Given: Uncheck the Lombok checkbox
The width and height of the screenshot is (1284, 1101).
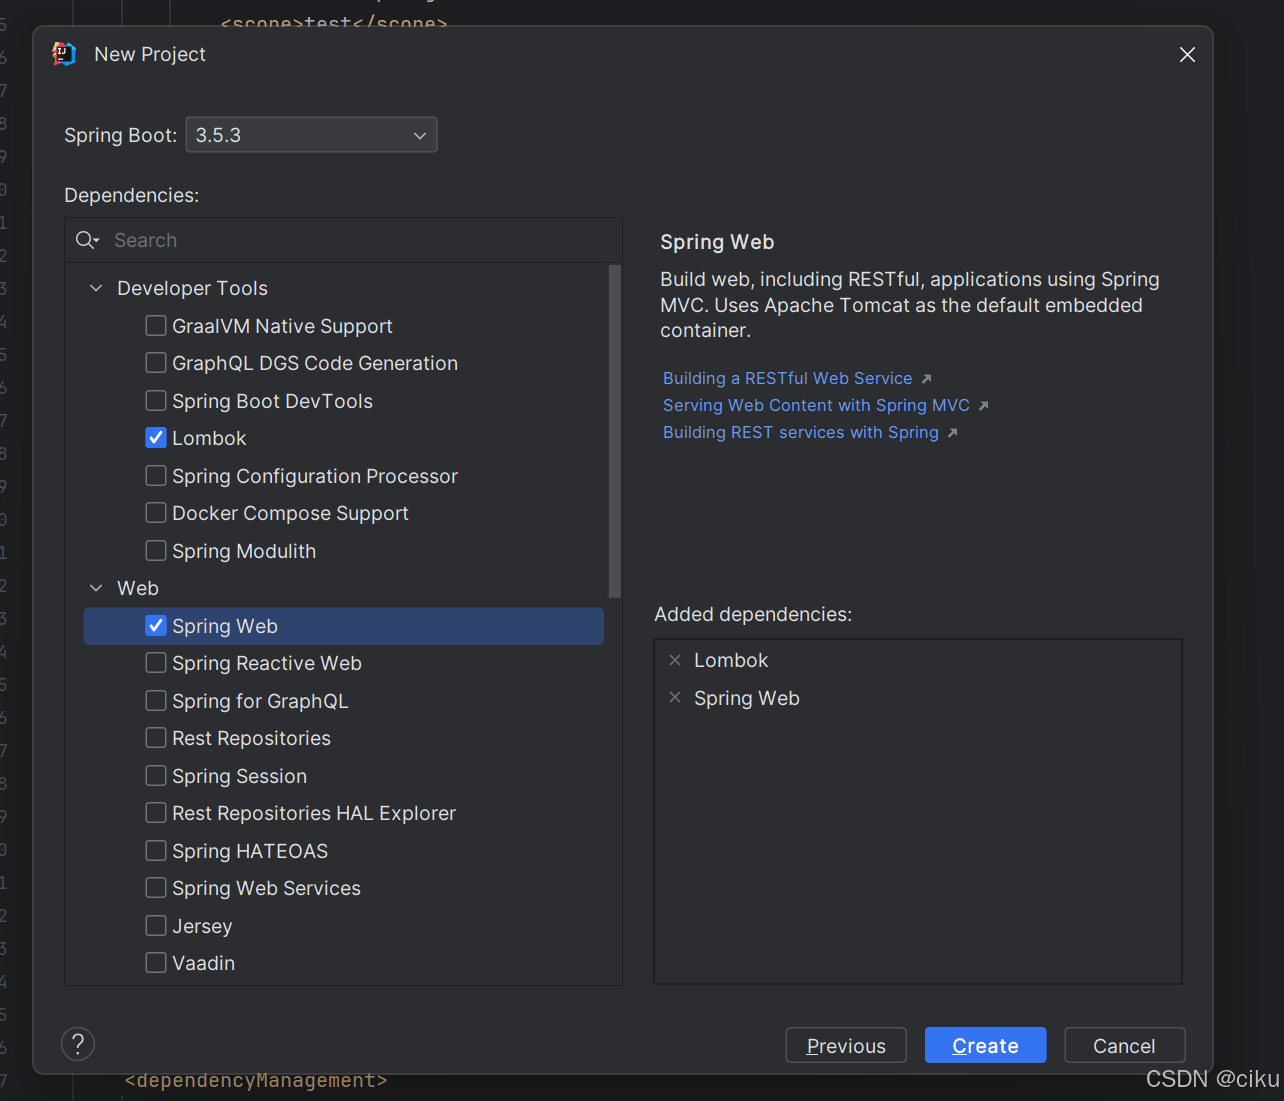Looking at the screenshot, I should 156,438.
